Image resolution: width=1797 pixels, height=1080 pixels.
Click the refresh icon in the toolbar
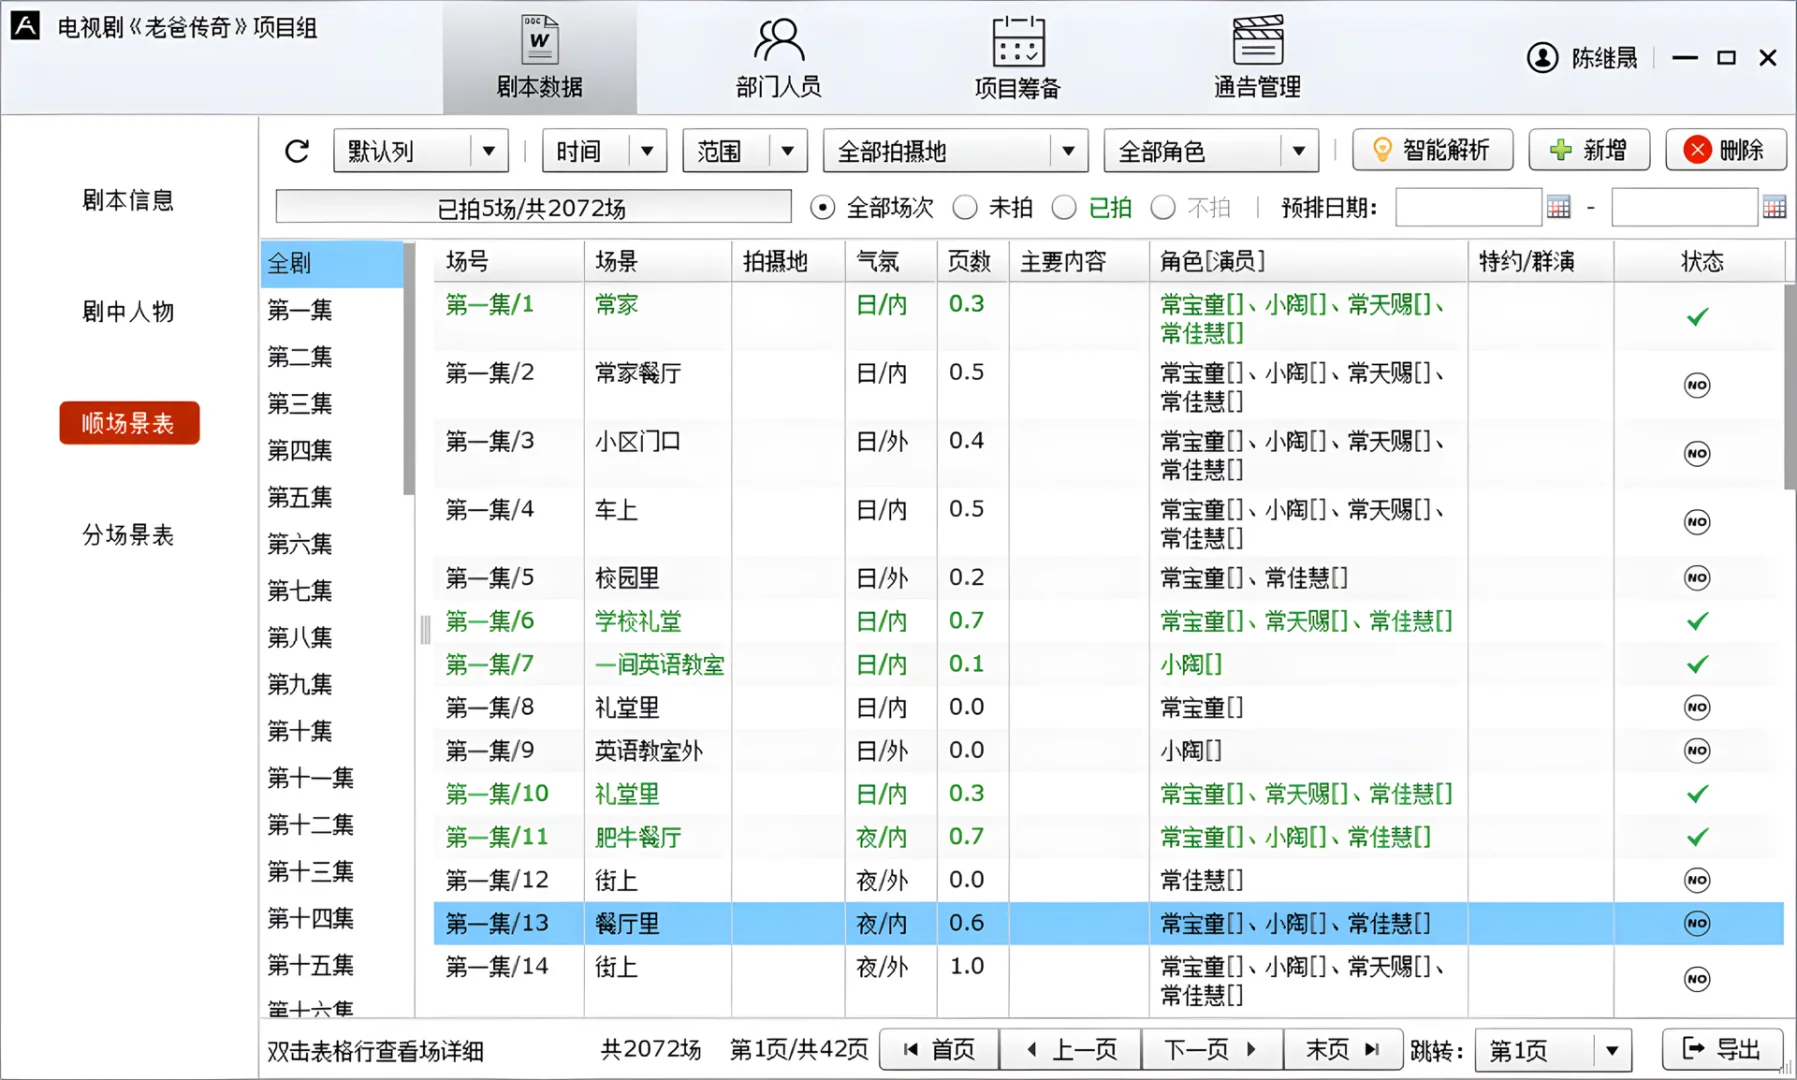pyautogui.click(x=296, y=150)
